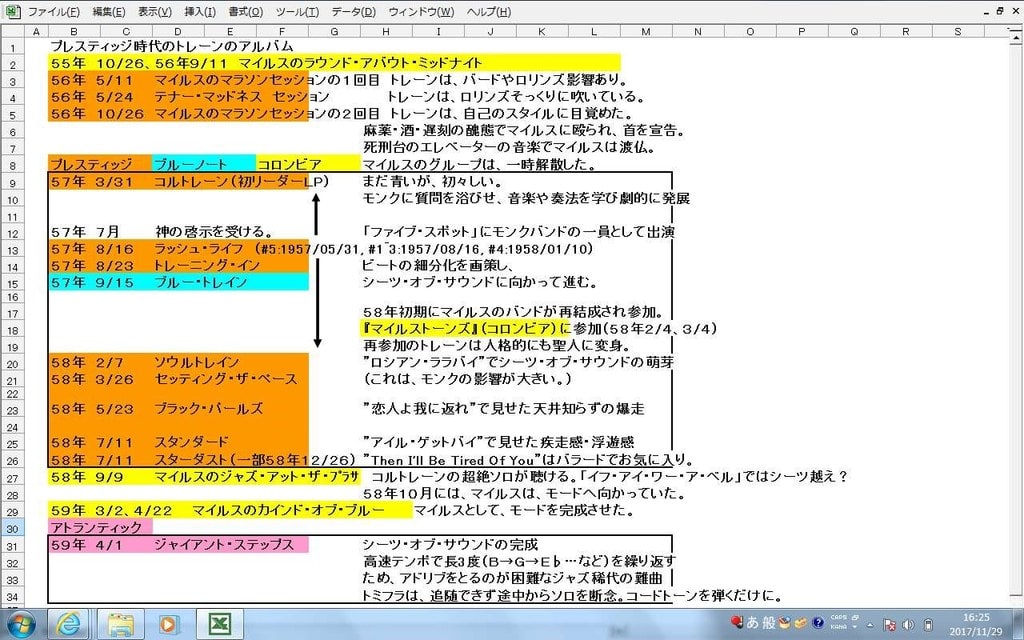Open the 表示(V) menu
This screenshot has width=1024, height=640.
click(155, 12)
